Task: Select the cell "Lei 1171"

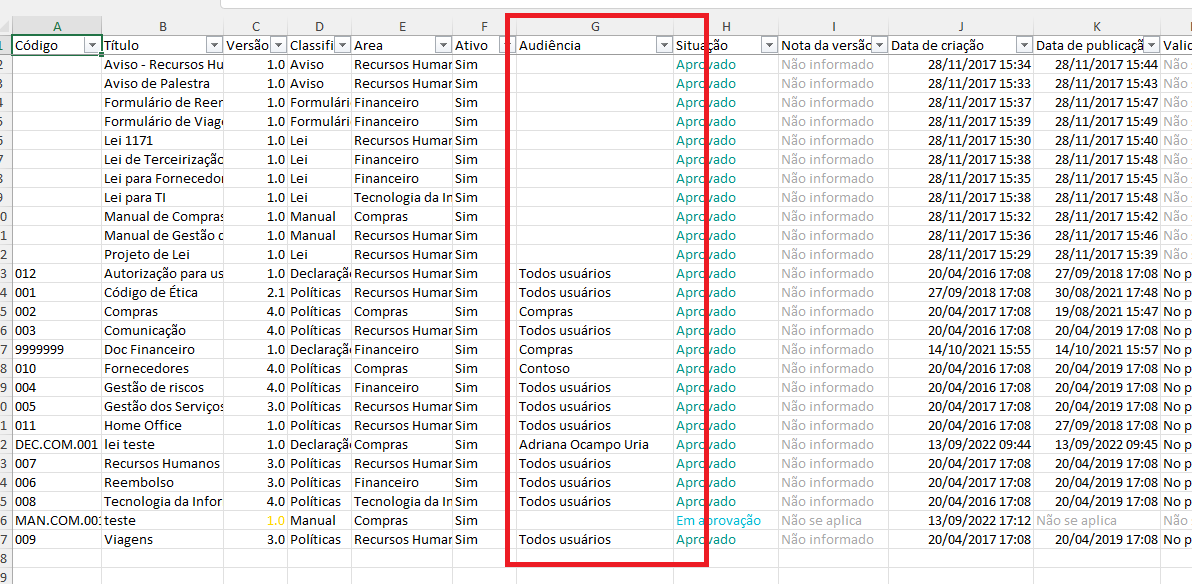Action: click(163, 141)
